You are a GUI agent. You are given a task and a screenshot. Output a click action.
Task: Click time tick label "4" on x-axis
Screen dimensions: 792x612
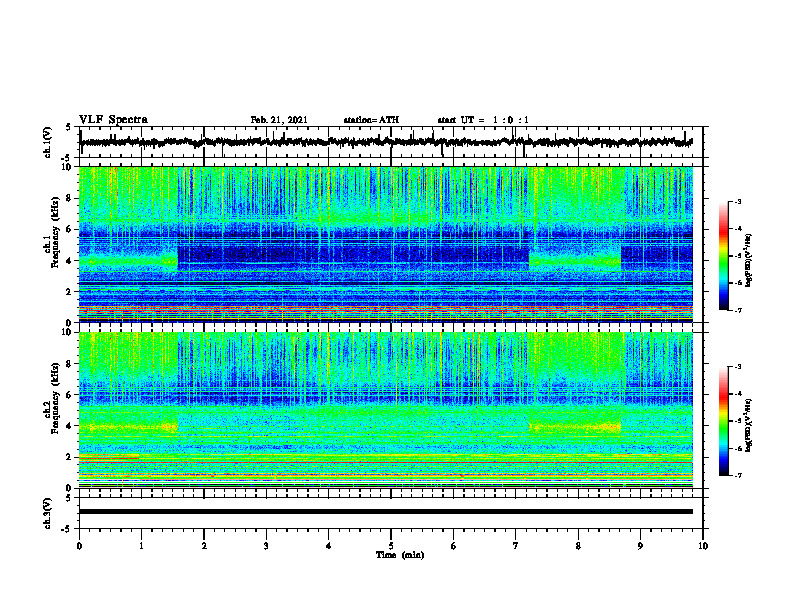click(x=329, y=546)
